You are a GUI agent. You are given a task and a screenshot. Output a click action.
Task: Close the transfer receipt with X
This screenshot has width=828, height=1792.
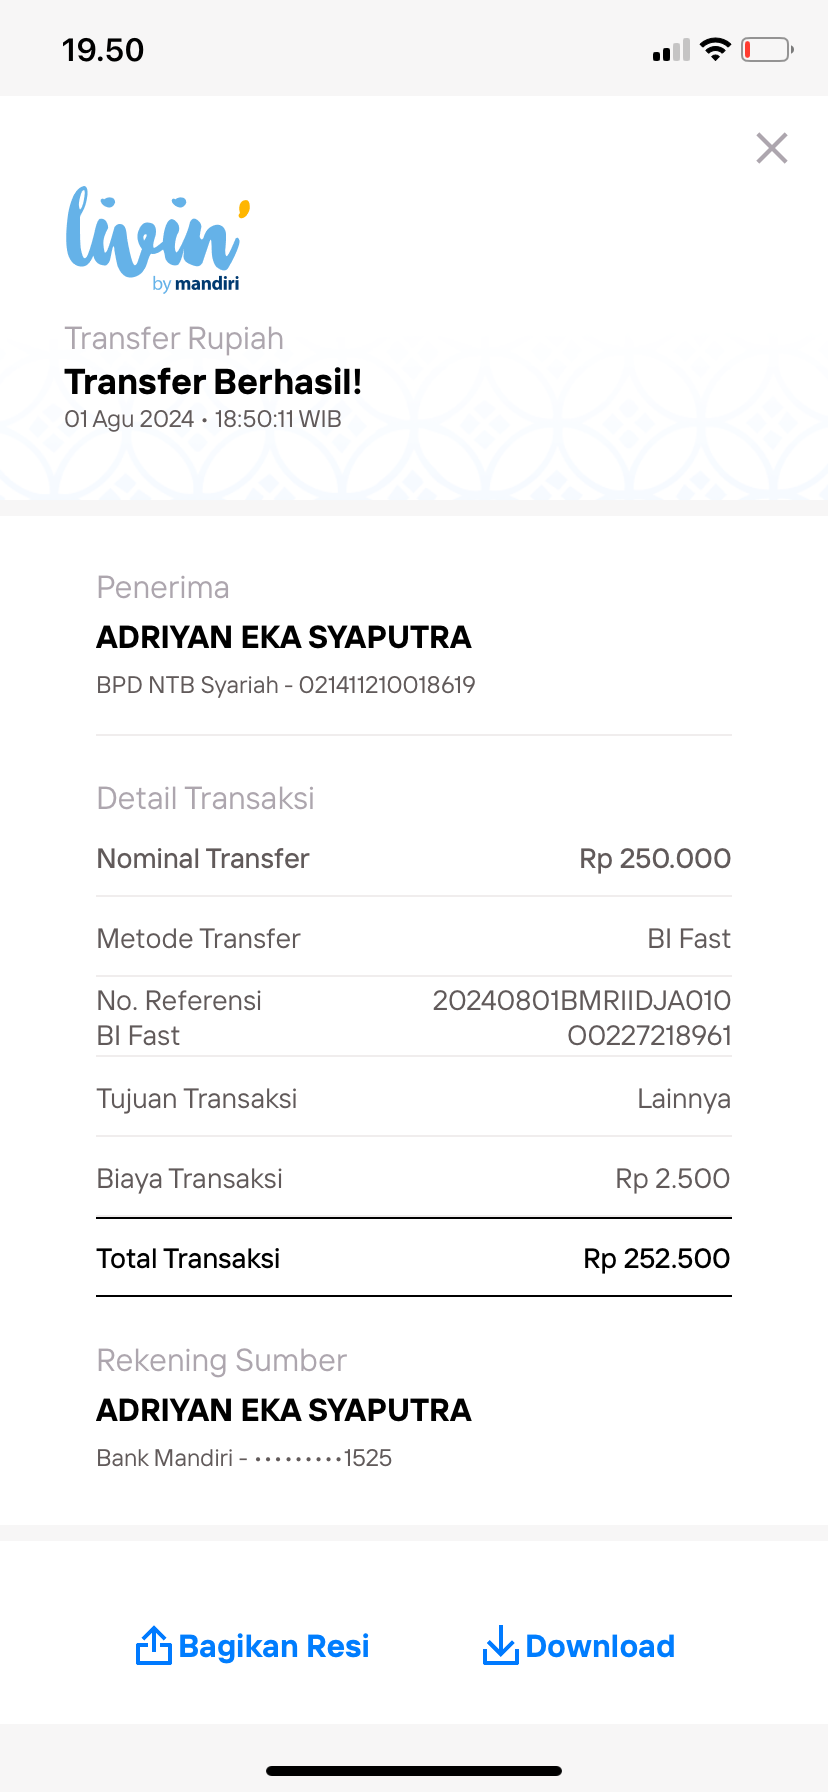coord(772,148)
